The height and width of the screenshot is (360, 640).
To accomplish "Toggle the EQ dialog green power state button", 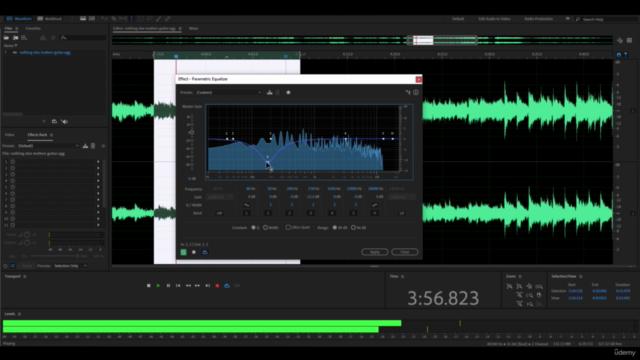I will pos(184,252).
